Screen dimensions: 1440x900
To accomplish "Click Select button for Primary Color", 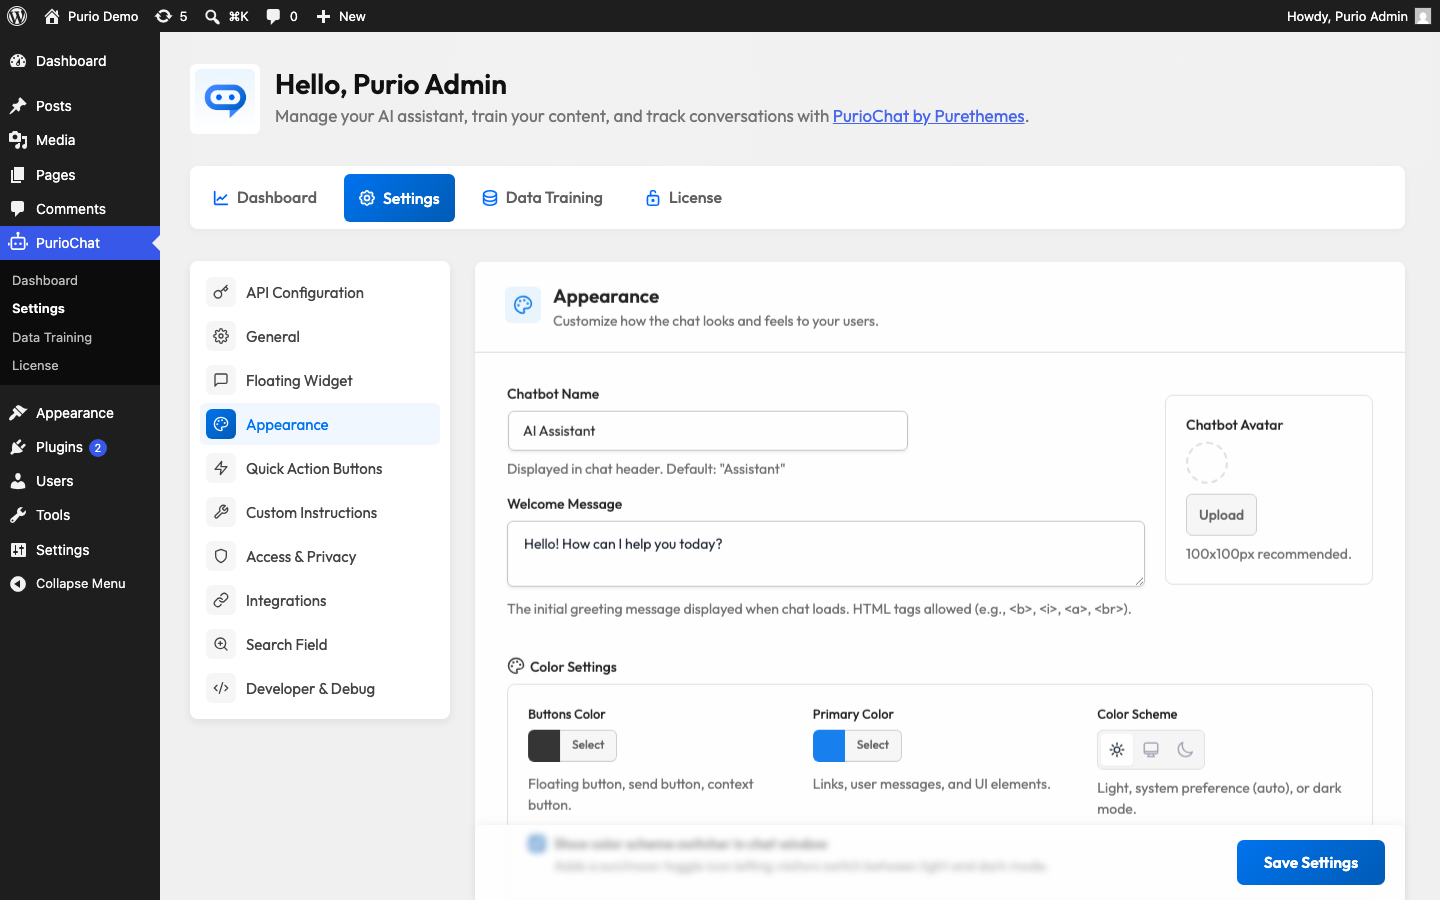I will (873, 745).
